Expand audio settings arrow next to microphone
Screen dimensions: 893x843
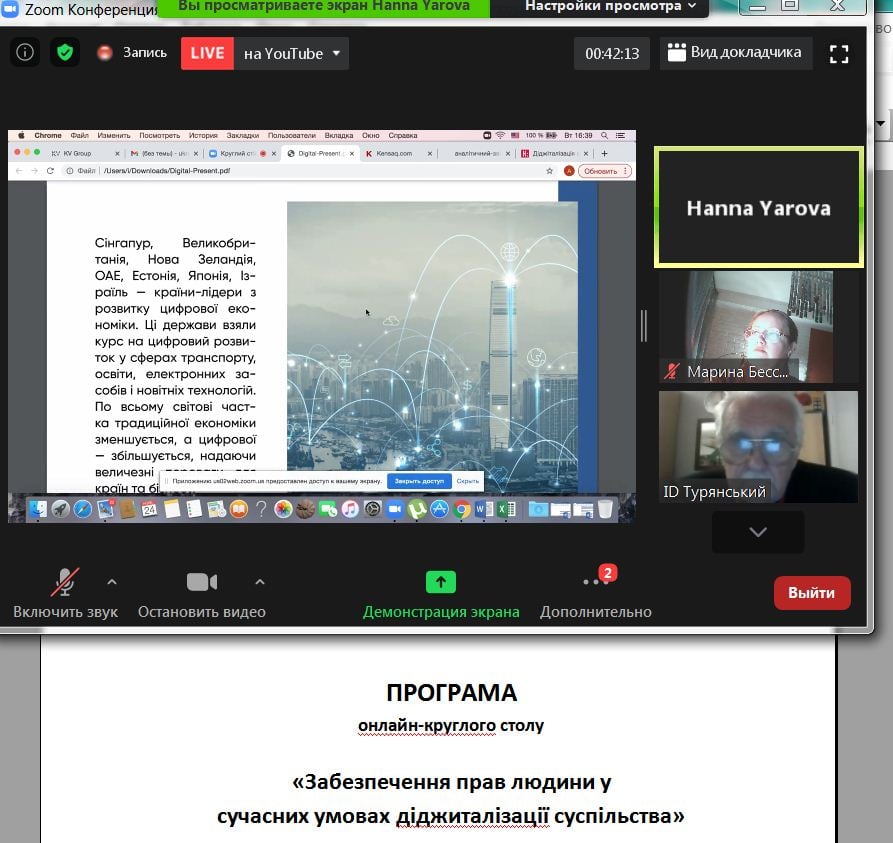pyautogui.click(x=112, y=581)
